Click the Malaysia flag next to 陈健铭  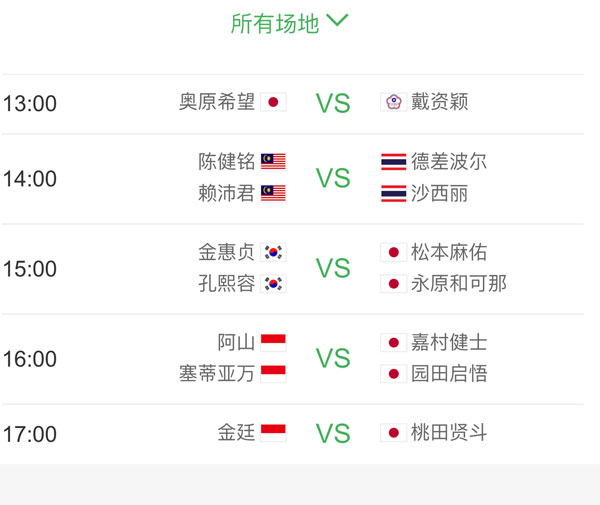pyautogui.click(x=273, y=162)
